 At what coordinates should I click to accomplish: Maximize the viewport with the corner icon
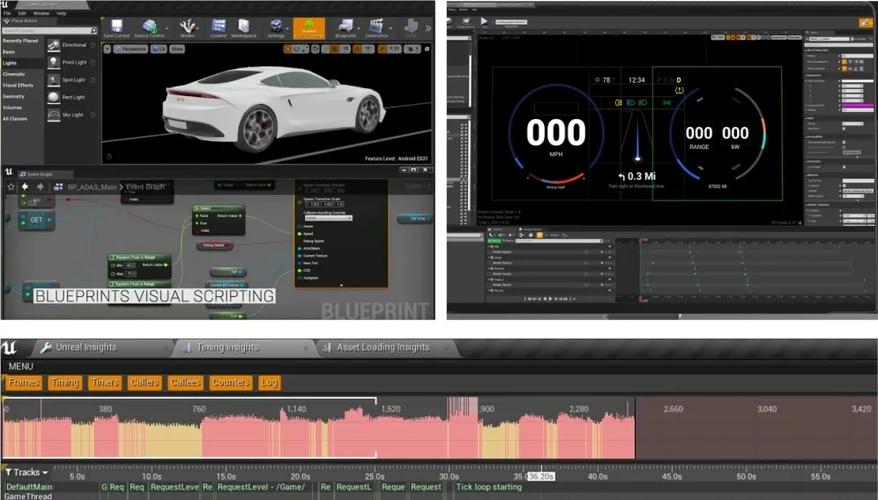click(427, 49)
